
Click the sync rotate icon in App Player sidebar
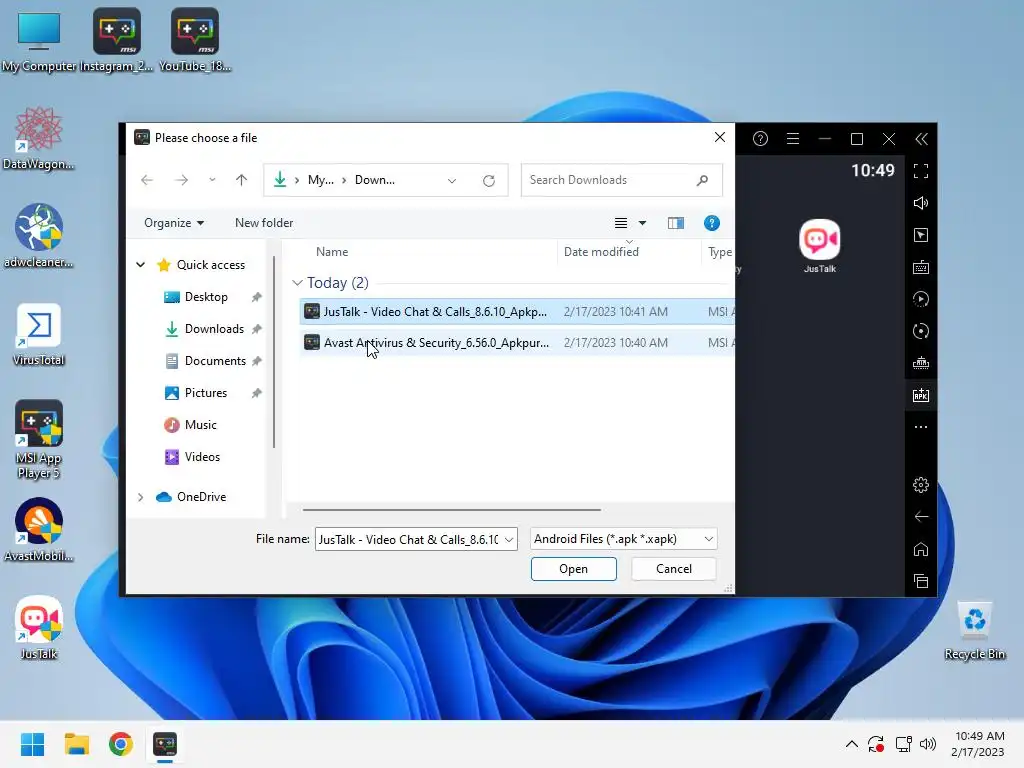(921, 331)
